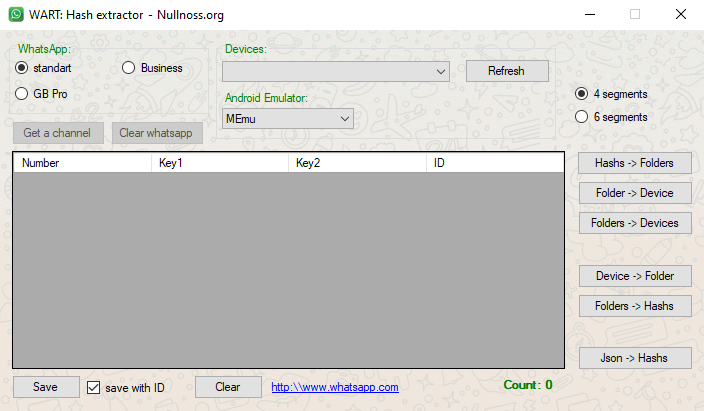
Task: Click the Key1 column header
Action: tap(219, 163)
